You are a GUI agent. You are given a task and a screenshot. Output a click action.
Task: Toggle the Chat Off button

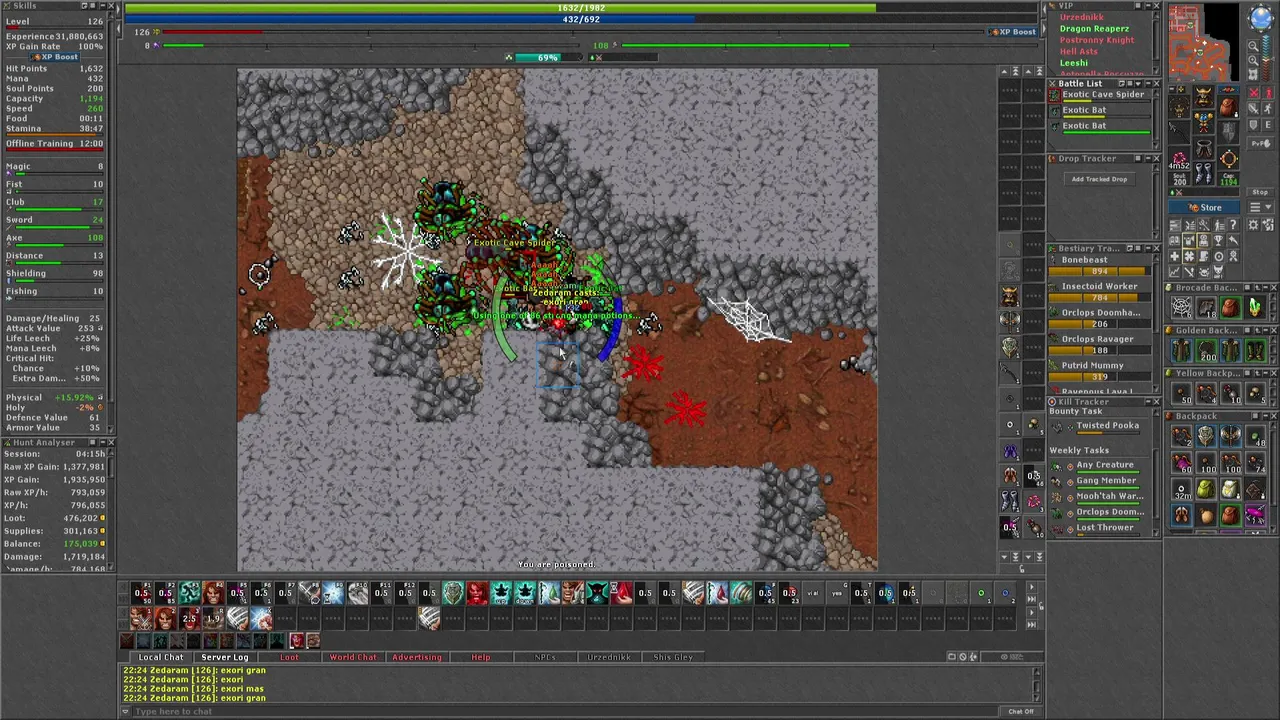1020,711
